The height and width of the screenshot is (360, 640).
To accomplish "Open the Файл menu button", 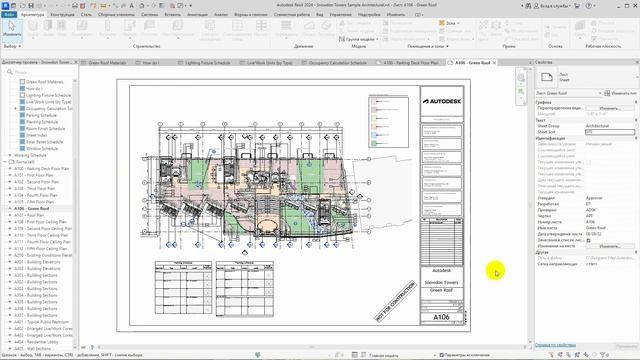I will [x=9, y=14].
